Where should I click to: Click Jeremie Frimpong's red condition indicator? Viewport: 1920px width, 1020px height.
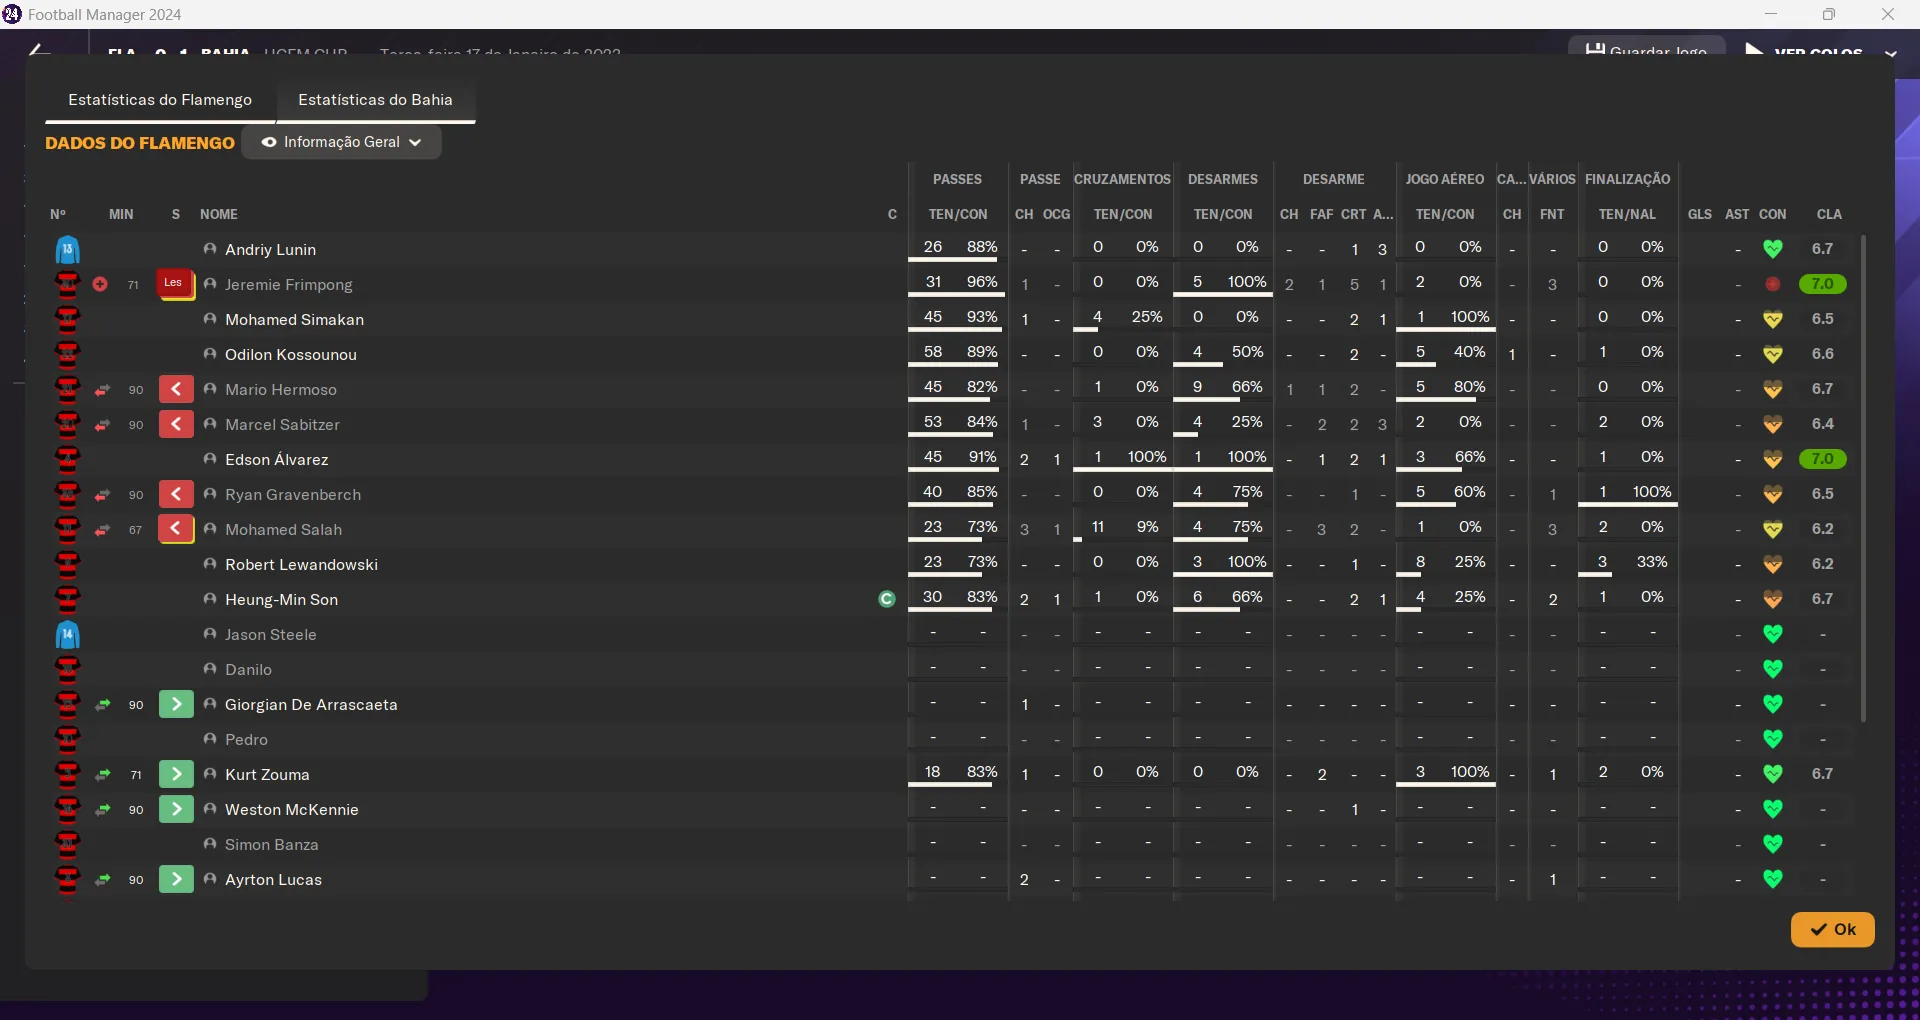pos(1773,284)
